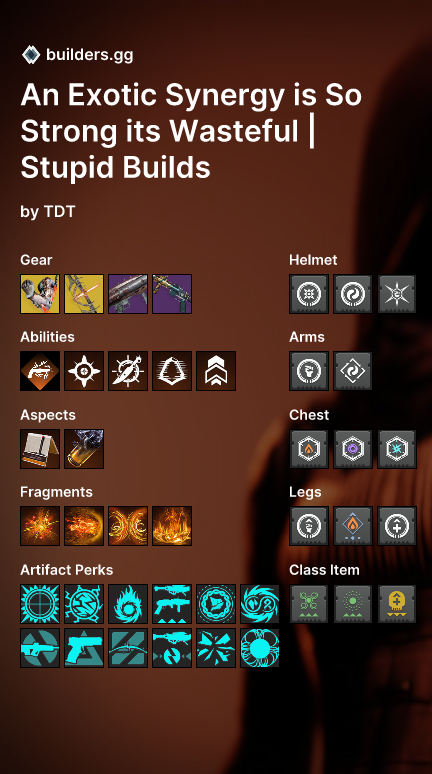Click the yellow Class Item mod

pyautogui.click(x=397, y=604)
